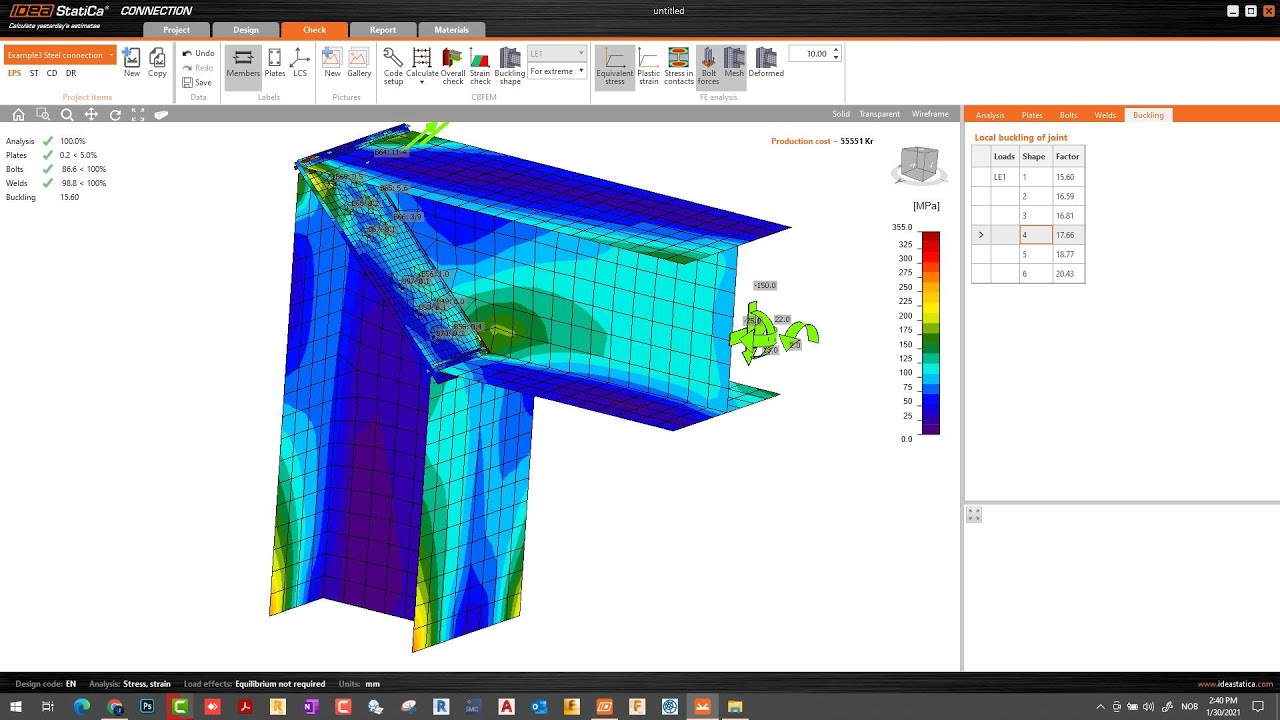1280x720 pixels.
Task: Show the Buckling shape
Action: (510, 66)
